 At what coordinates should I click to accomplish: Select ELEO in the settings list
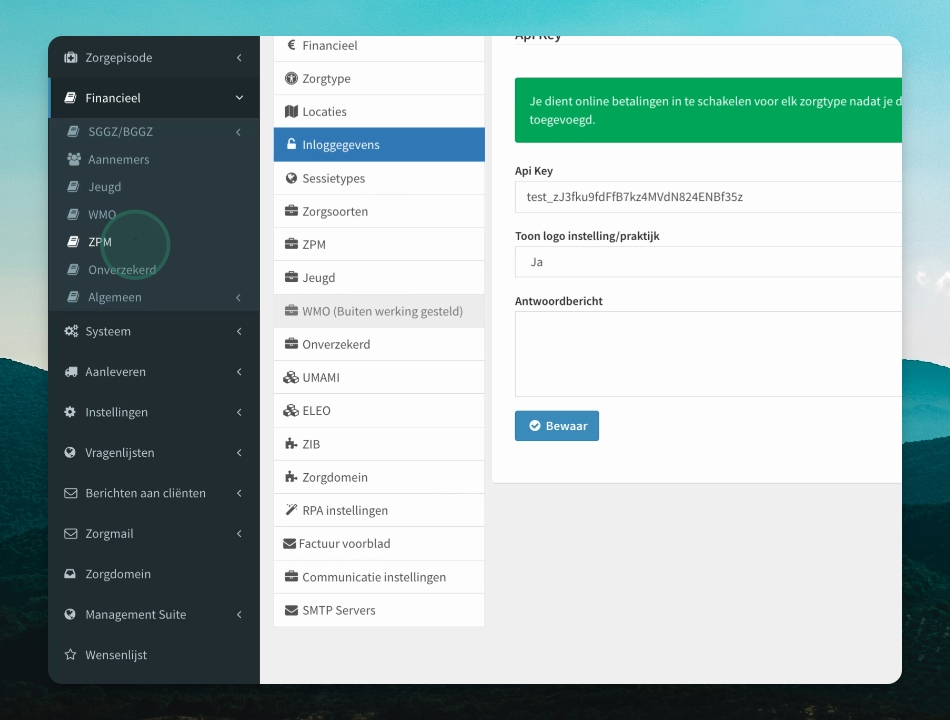coord(379,410)
